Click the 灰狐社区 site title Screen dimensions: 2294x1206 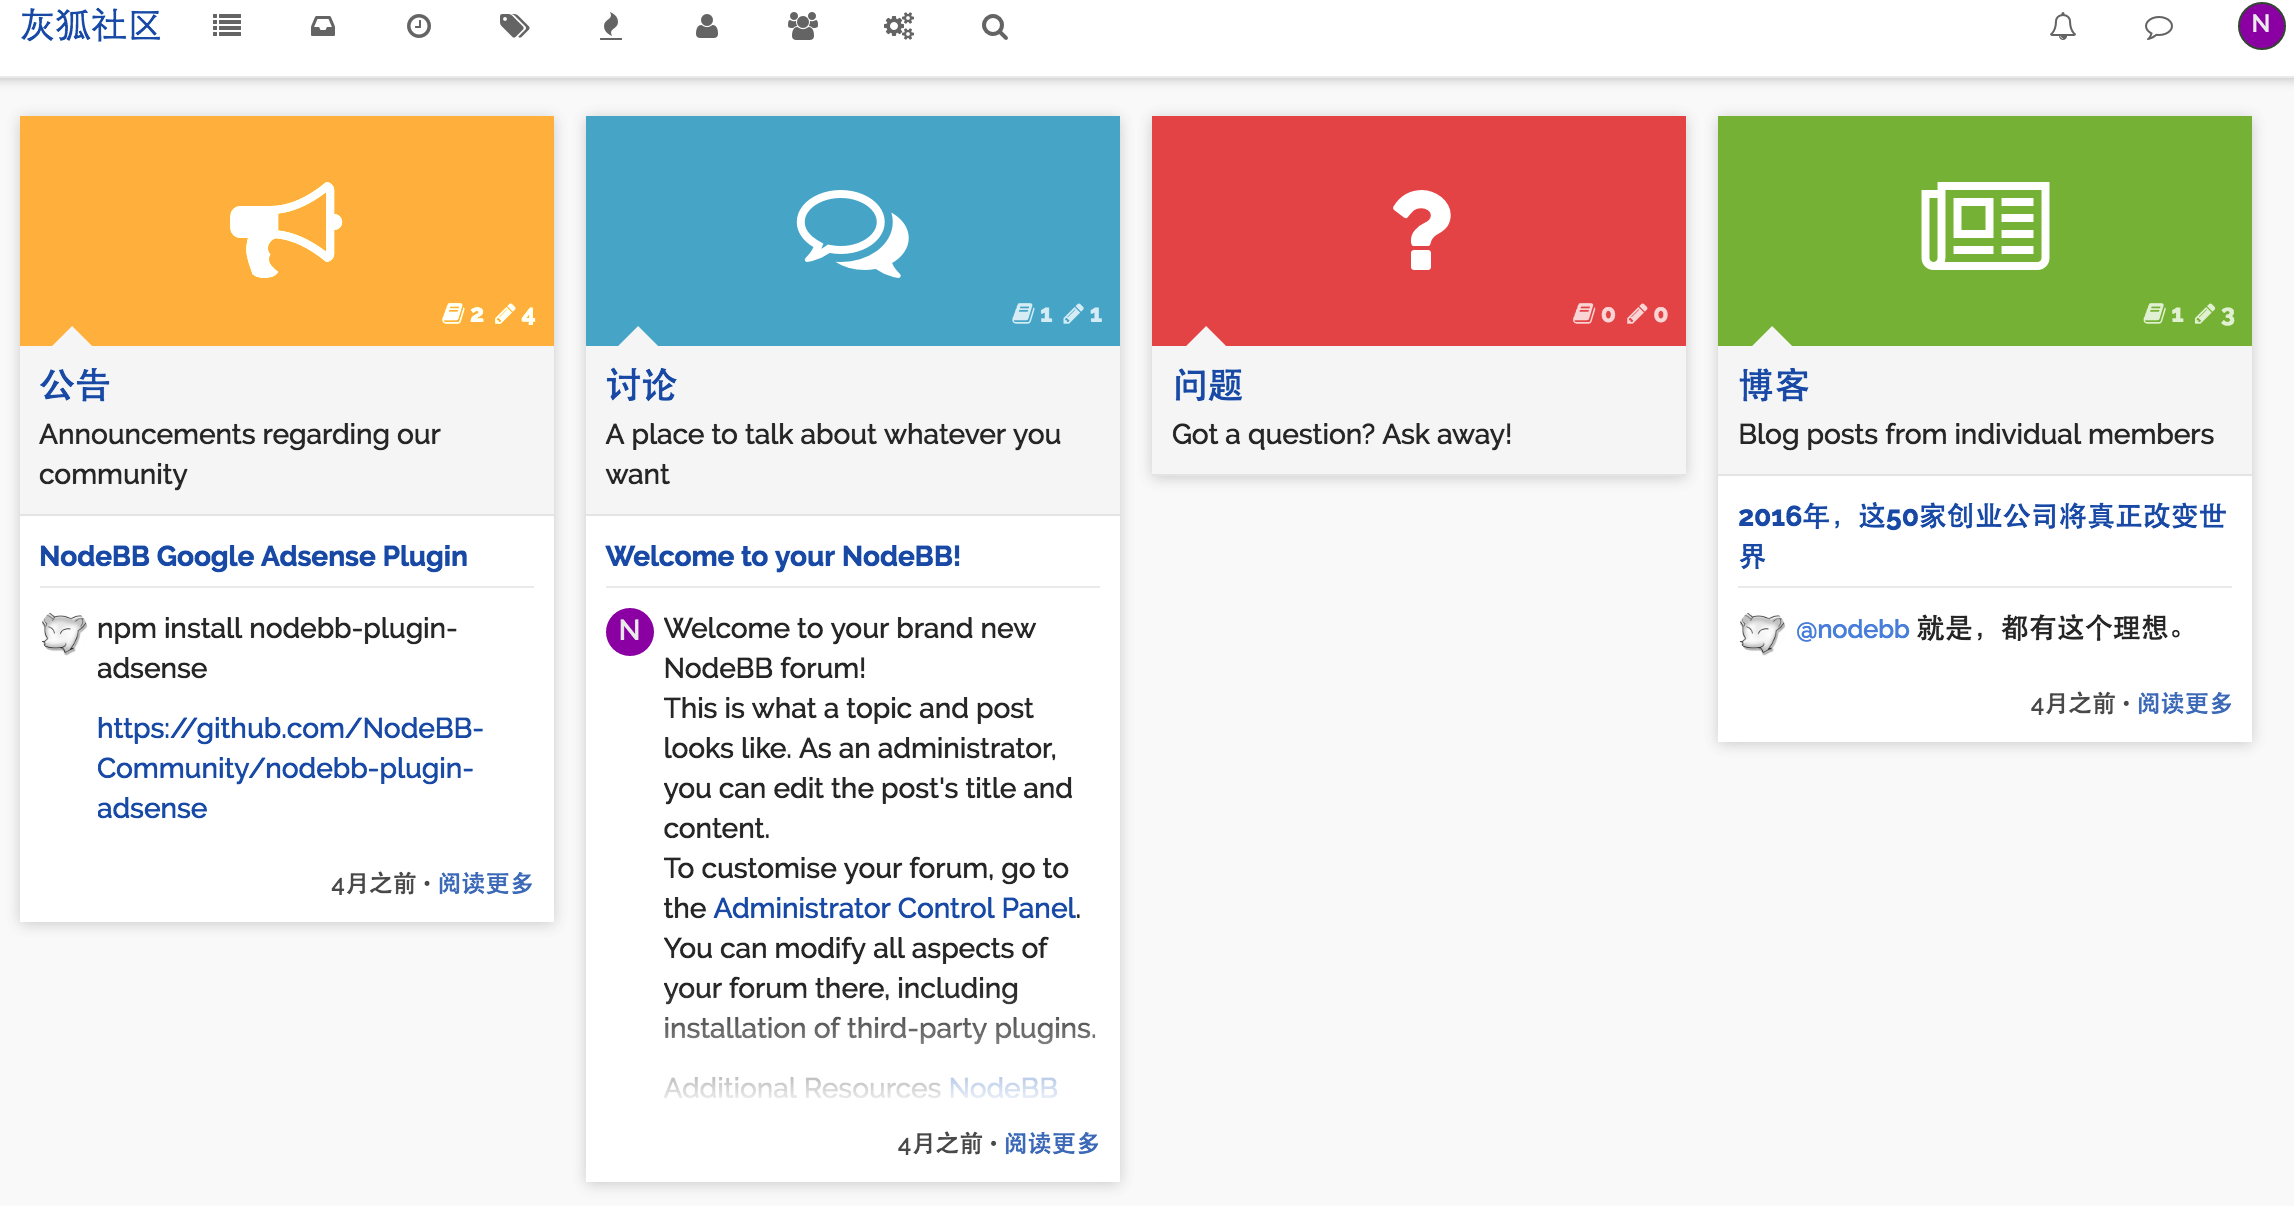point(90,26)
